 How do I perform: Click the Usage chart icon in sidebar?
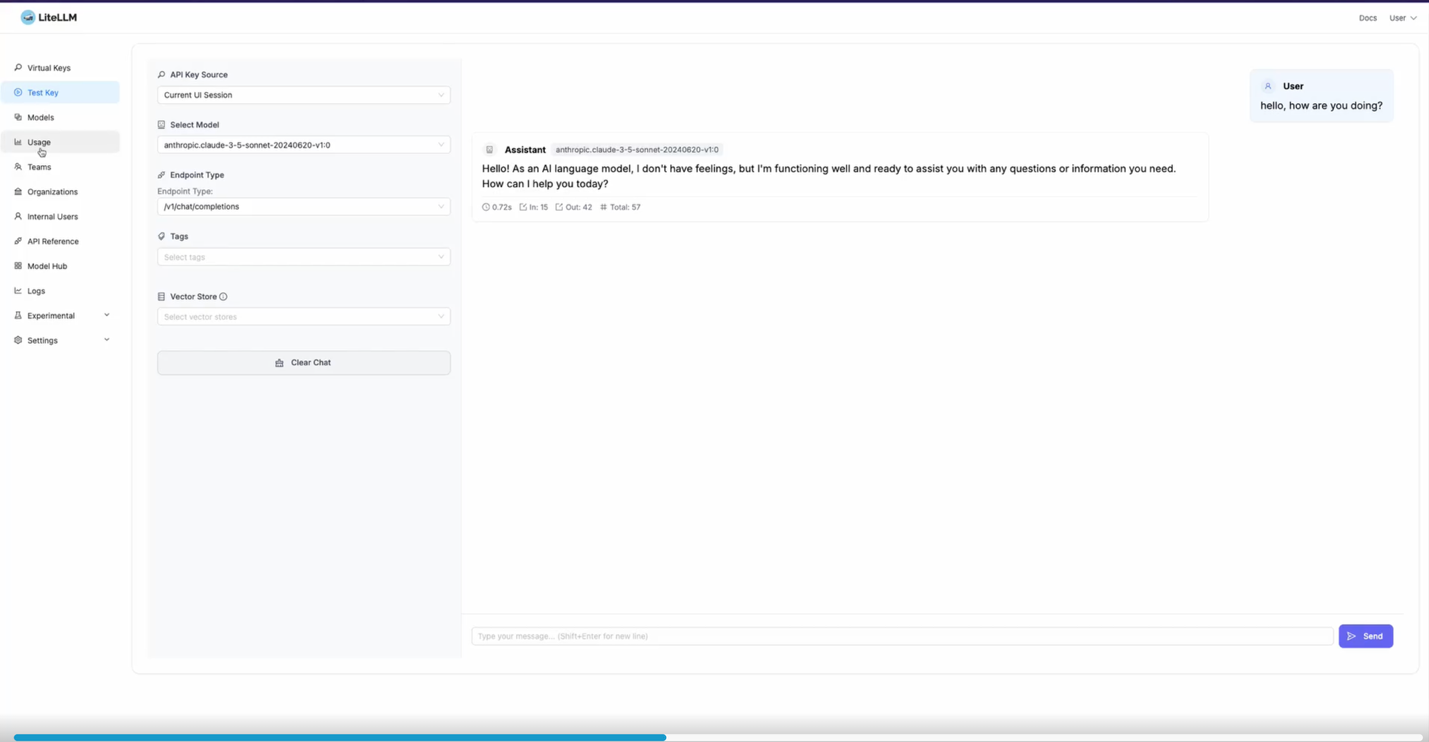point(17,142)
